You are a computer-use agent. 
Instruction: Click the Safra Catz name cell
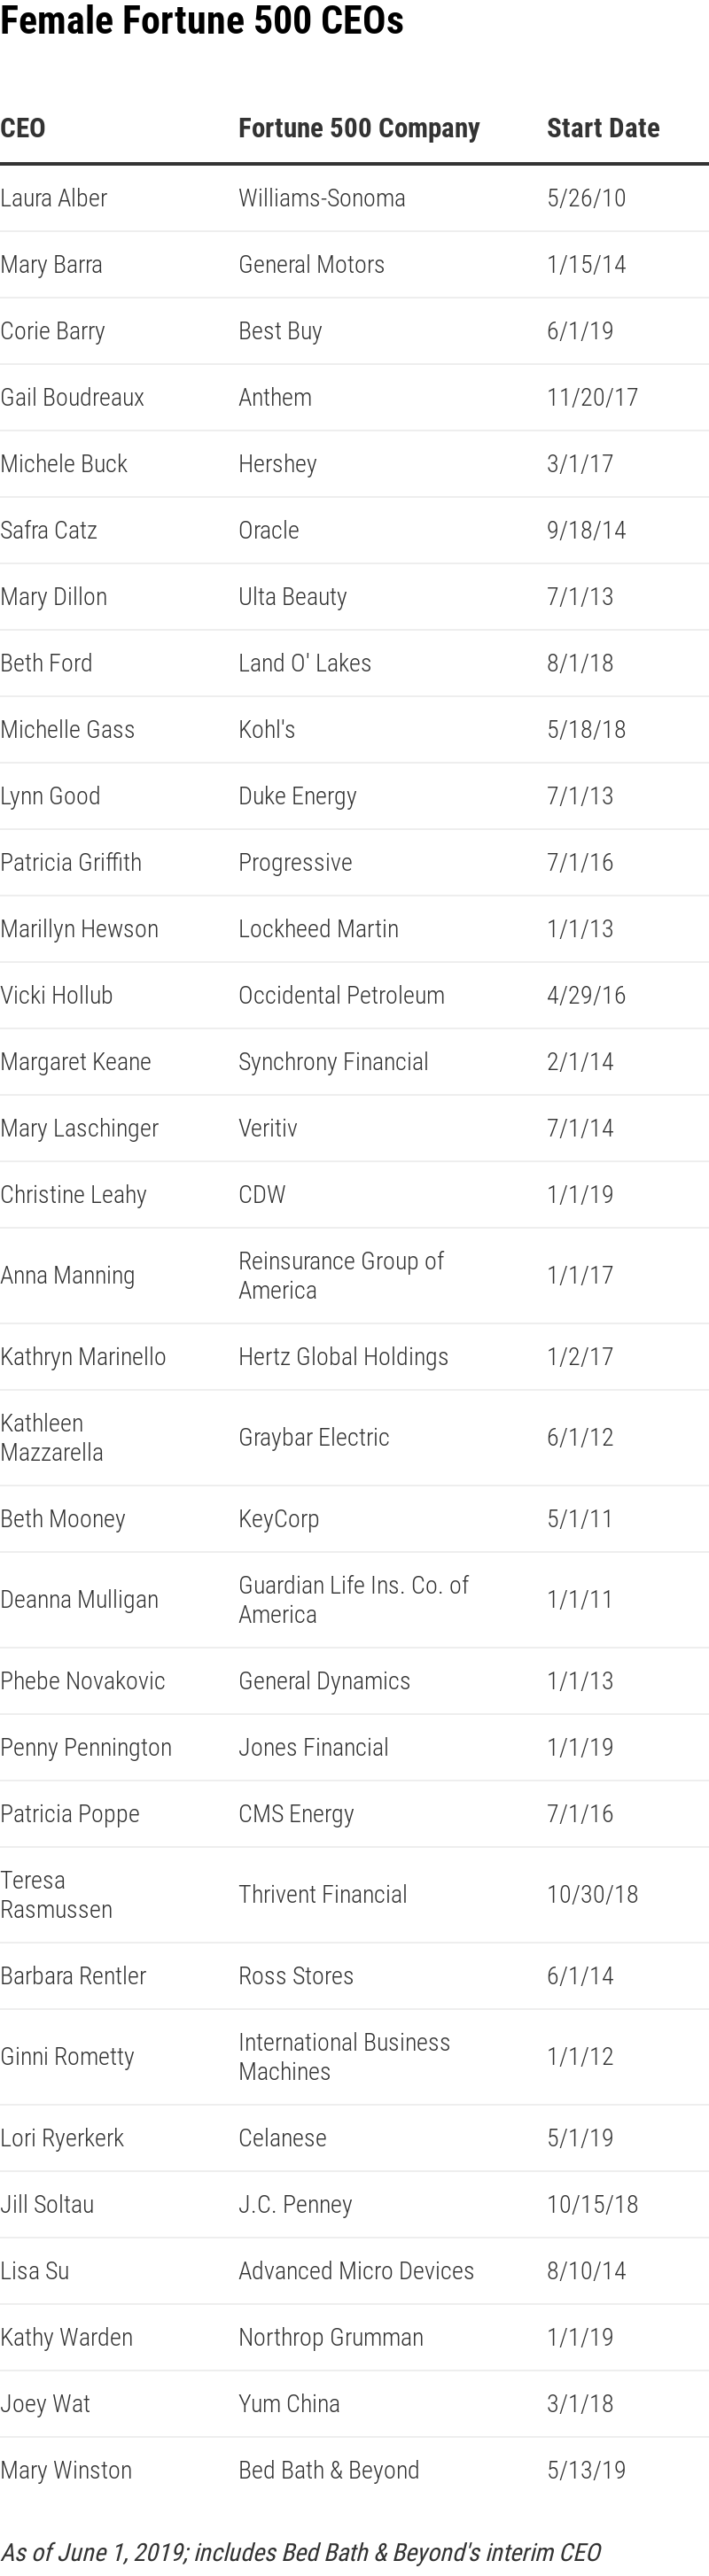pos(48,530)
